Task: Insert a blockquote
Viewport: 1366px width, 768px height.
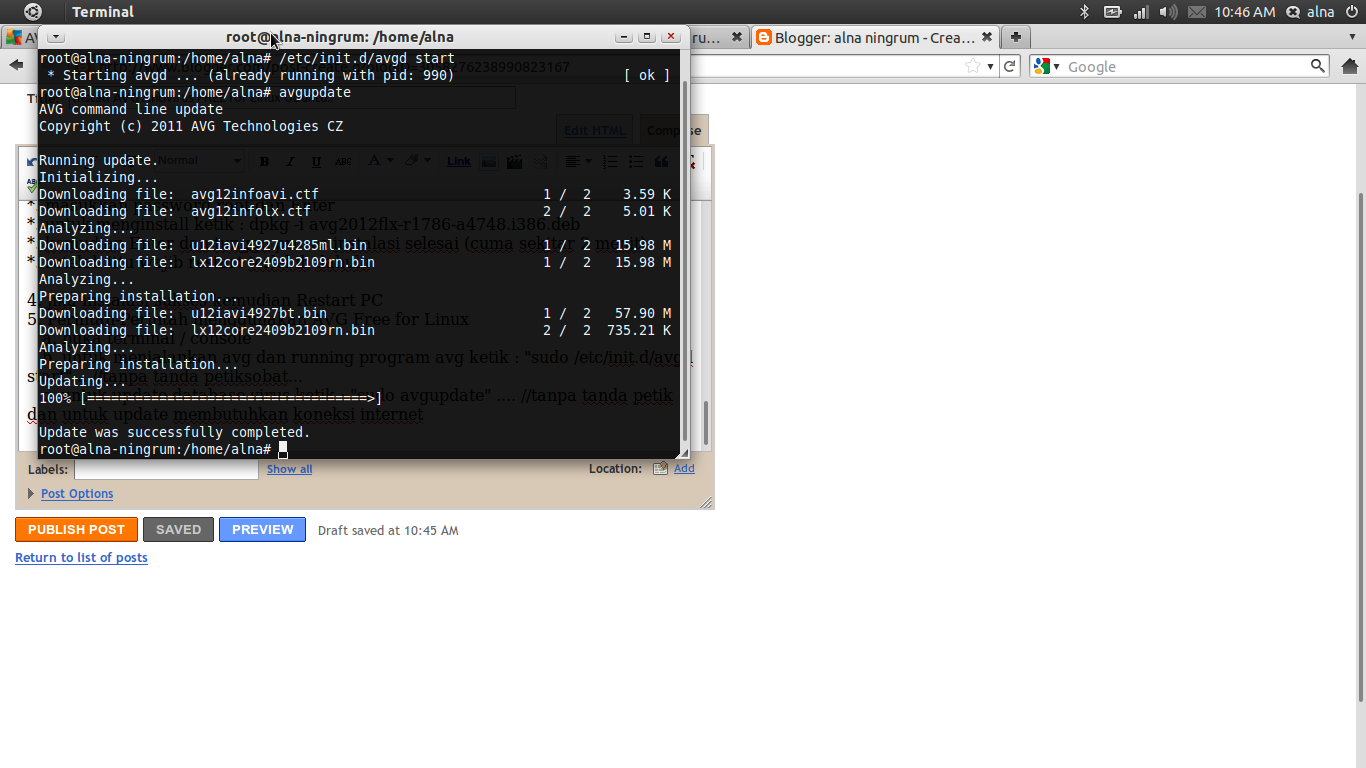Action: 663,161
